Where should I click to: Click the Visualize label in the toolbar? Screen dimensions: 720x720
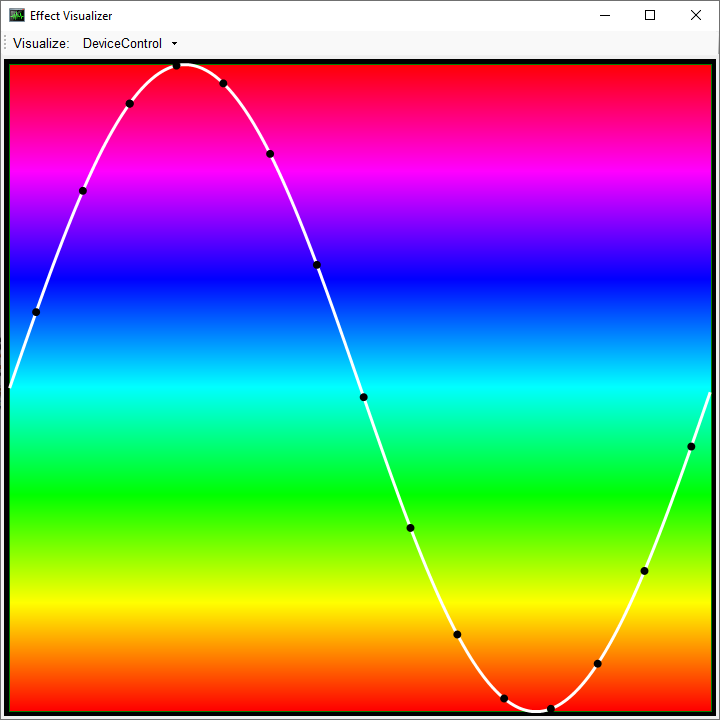pyautogui.click(x=41, y=44)
